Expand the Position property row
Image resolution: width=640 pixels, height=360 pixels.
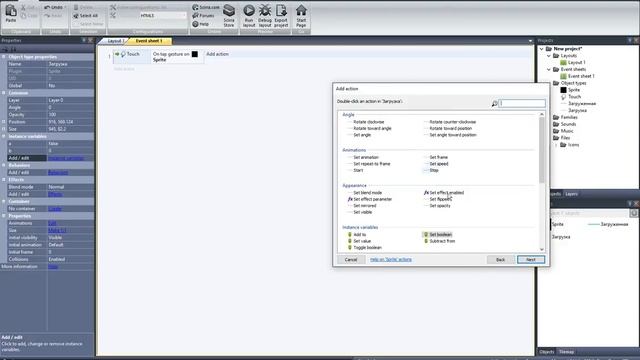coord(4,122)
